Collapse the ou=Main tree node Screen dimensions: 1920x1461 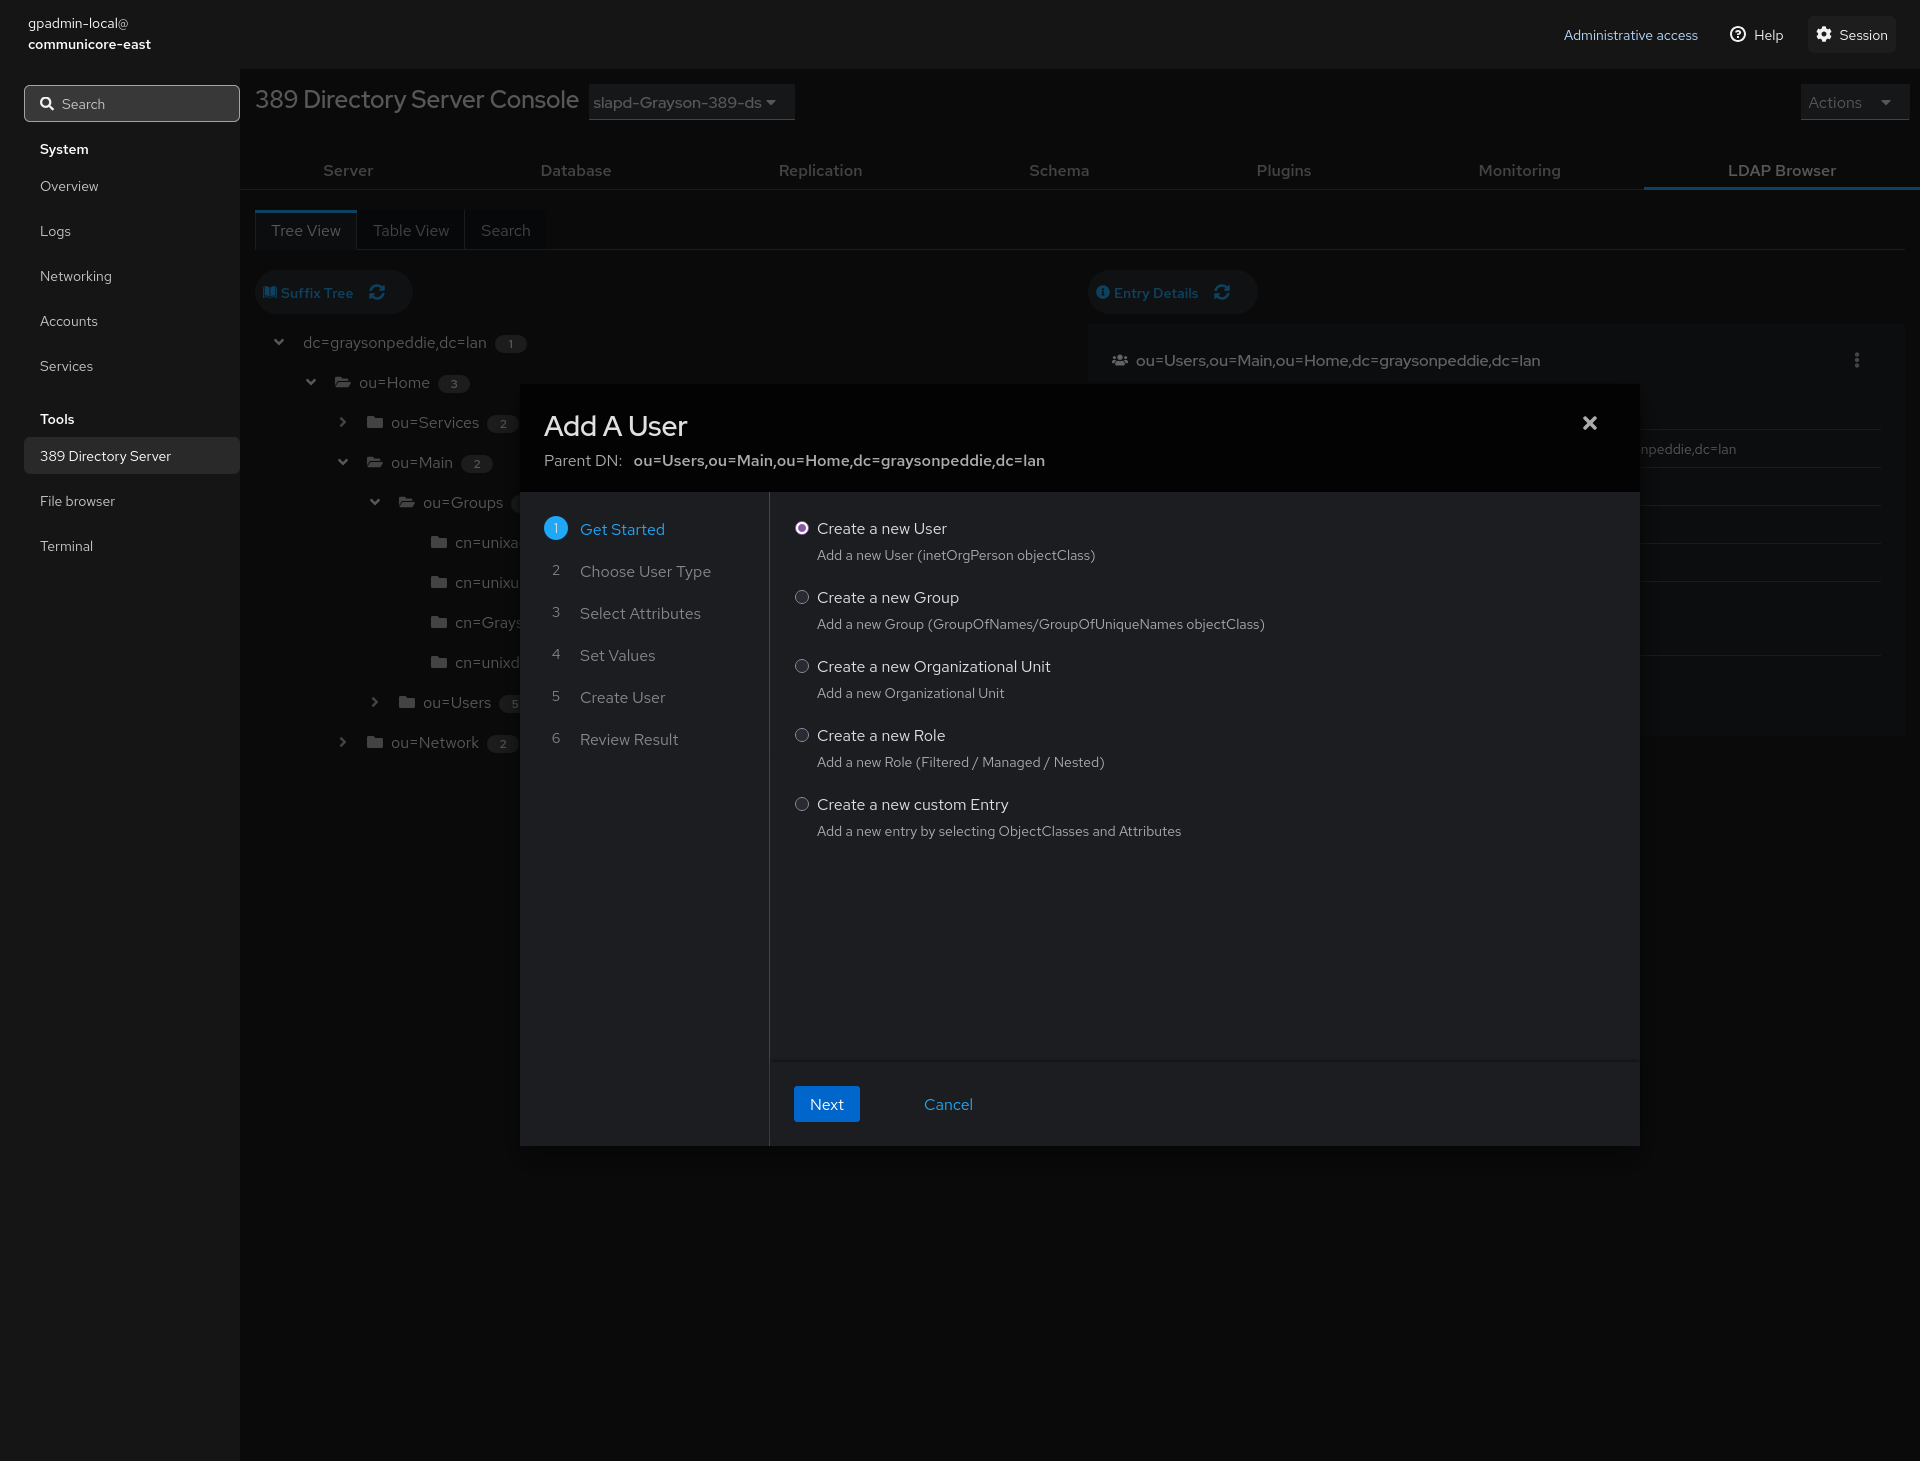pyautogui.click(x=343, y=462)
